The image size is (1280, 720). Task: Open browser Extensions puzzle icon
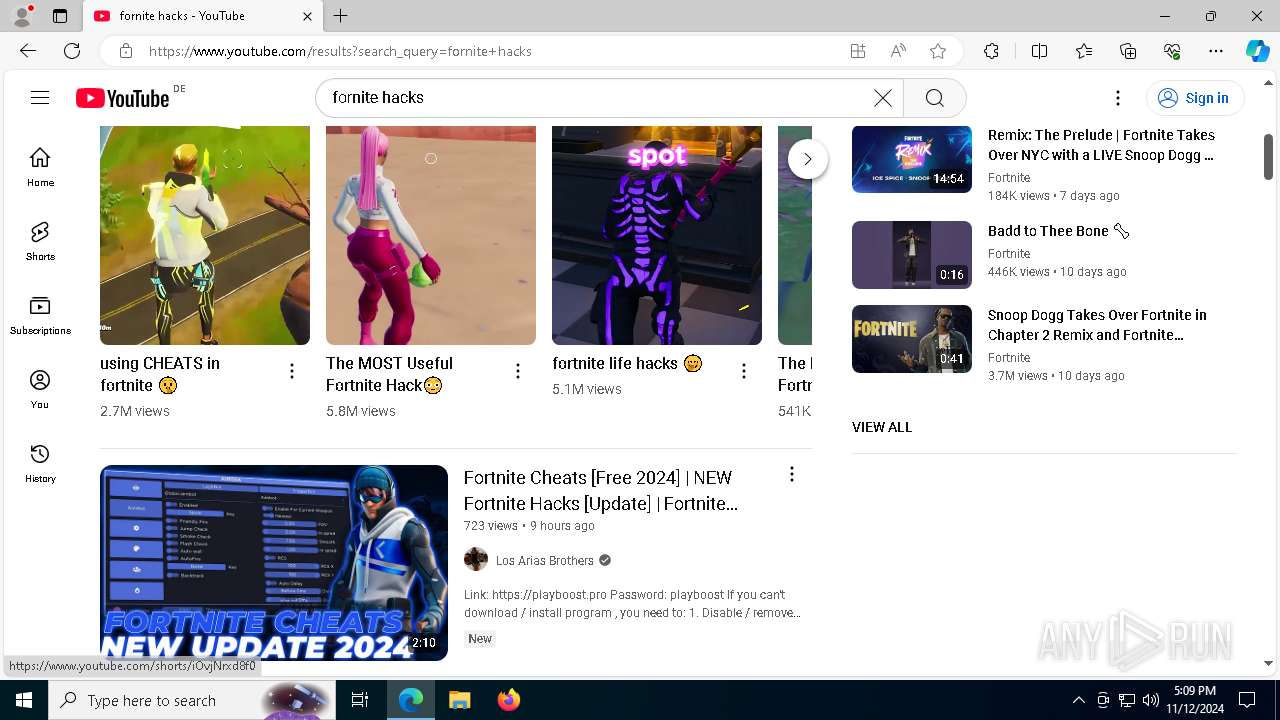[x=991, y=51]
